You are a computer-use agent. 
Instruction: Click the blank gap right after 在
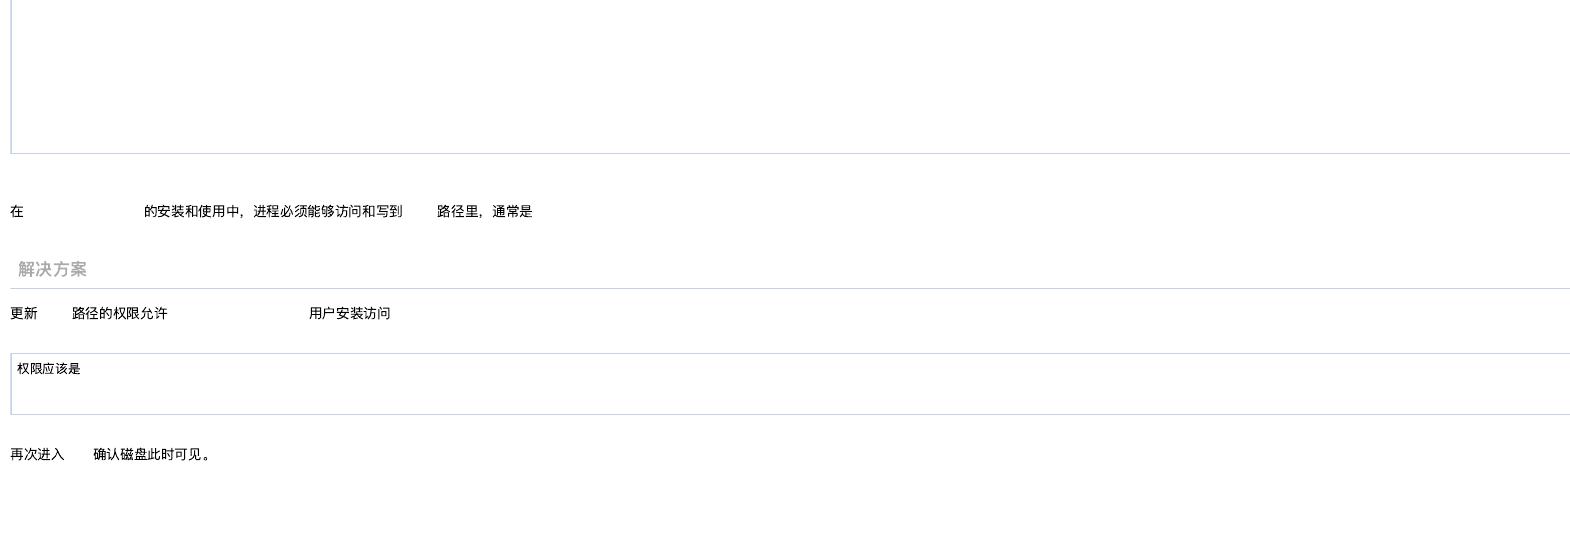(x=84, y=211)
